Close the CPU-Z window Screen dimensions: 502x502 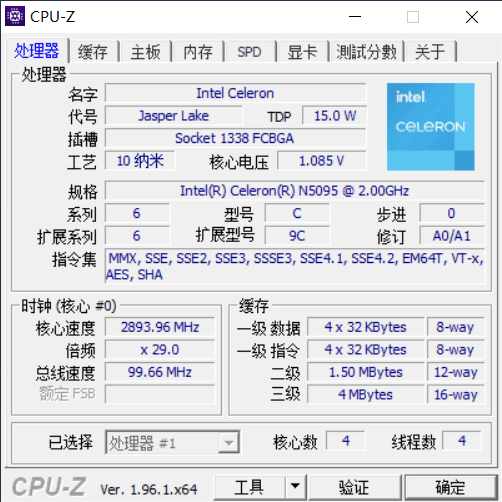pyautogui.click(x=472, y=17)
